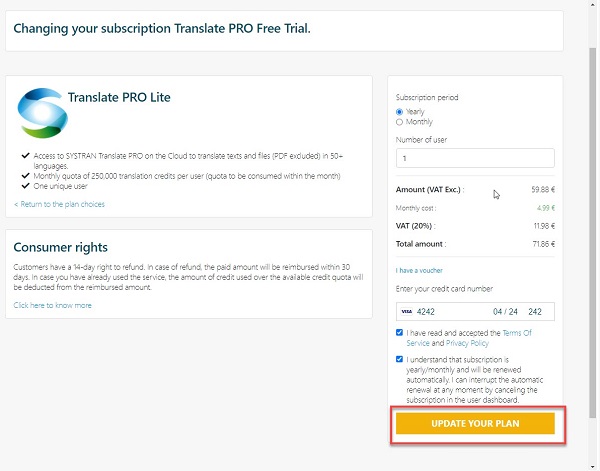Return to the plan choices
Viewport: 600px width, 471px height.
[x=60, y=204]
